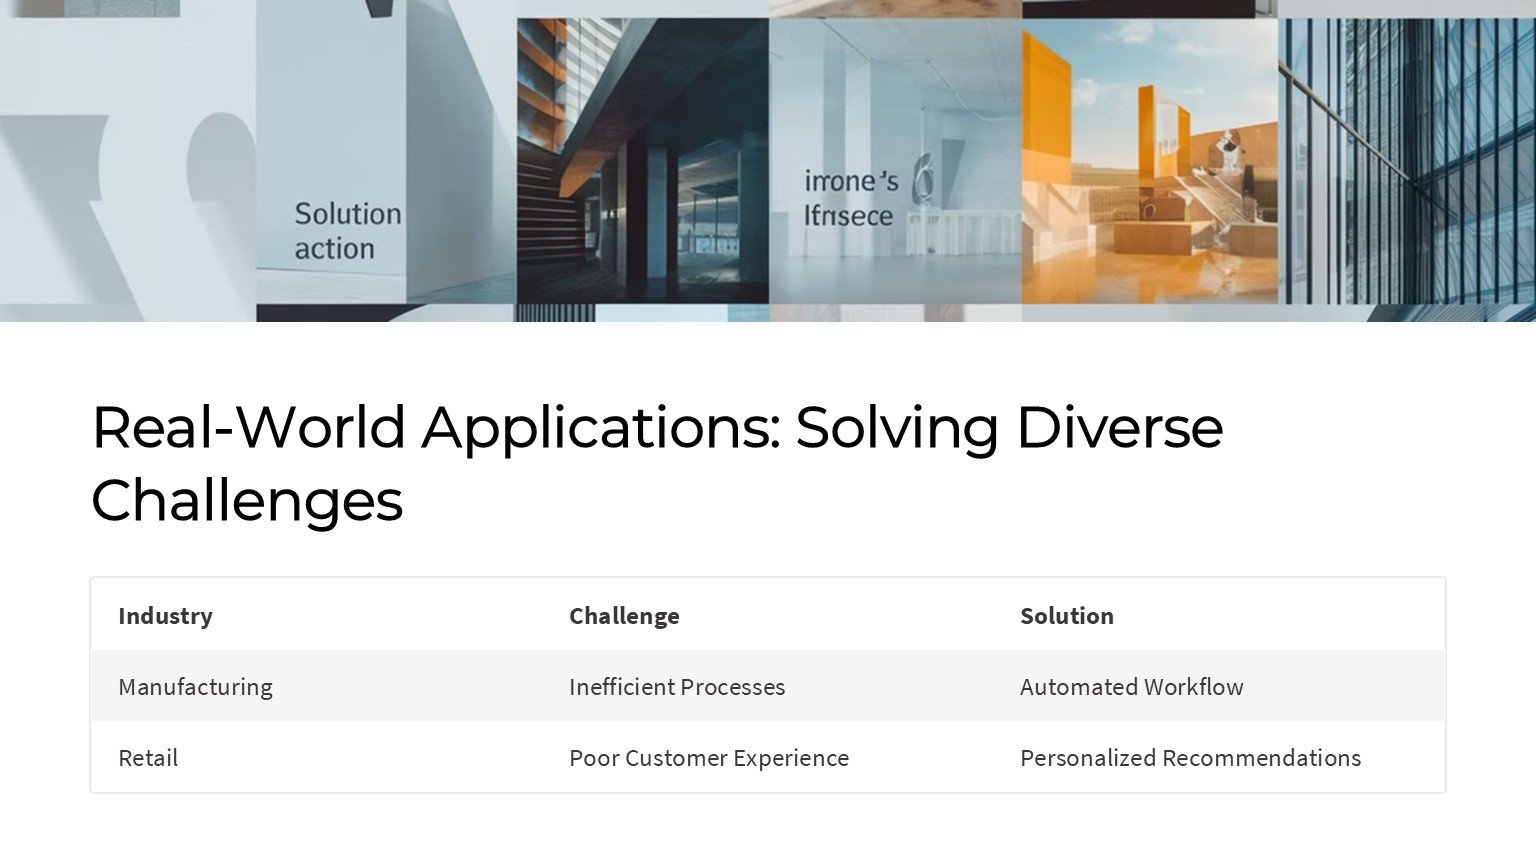
Task: Click the Inefficient Processes cell
Action: click(677, 687)
